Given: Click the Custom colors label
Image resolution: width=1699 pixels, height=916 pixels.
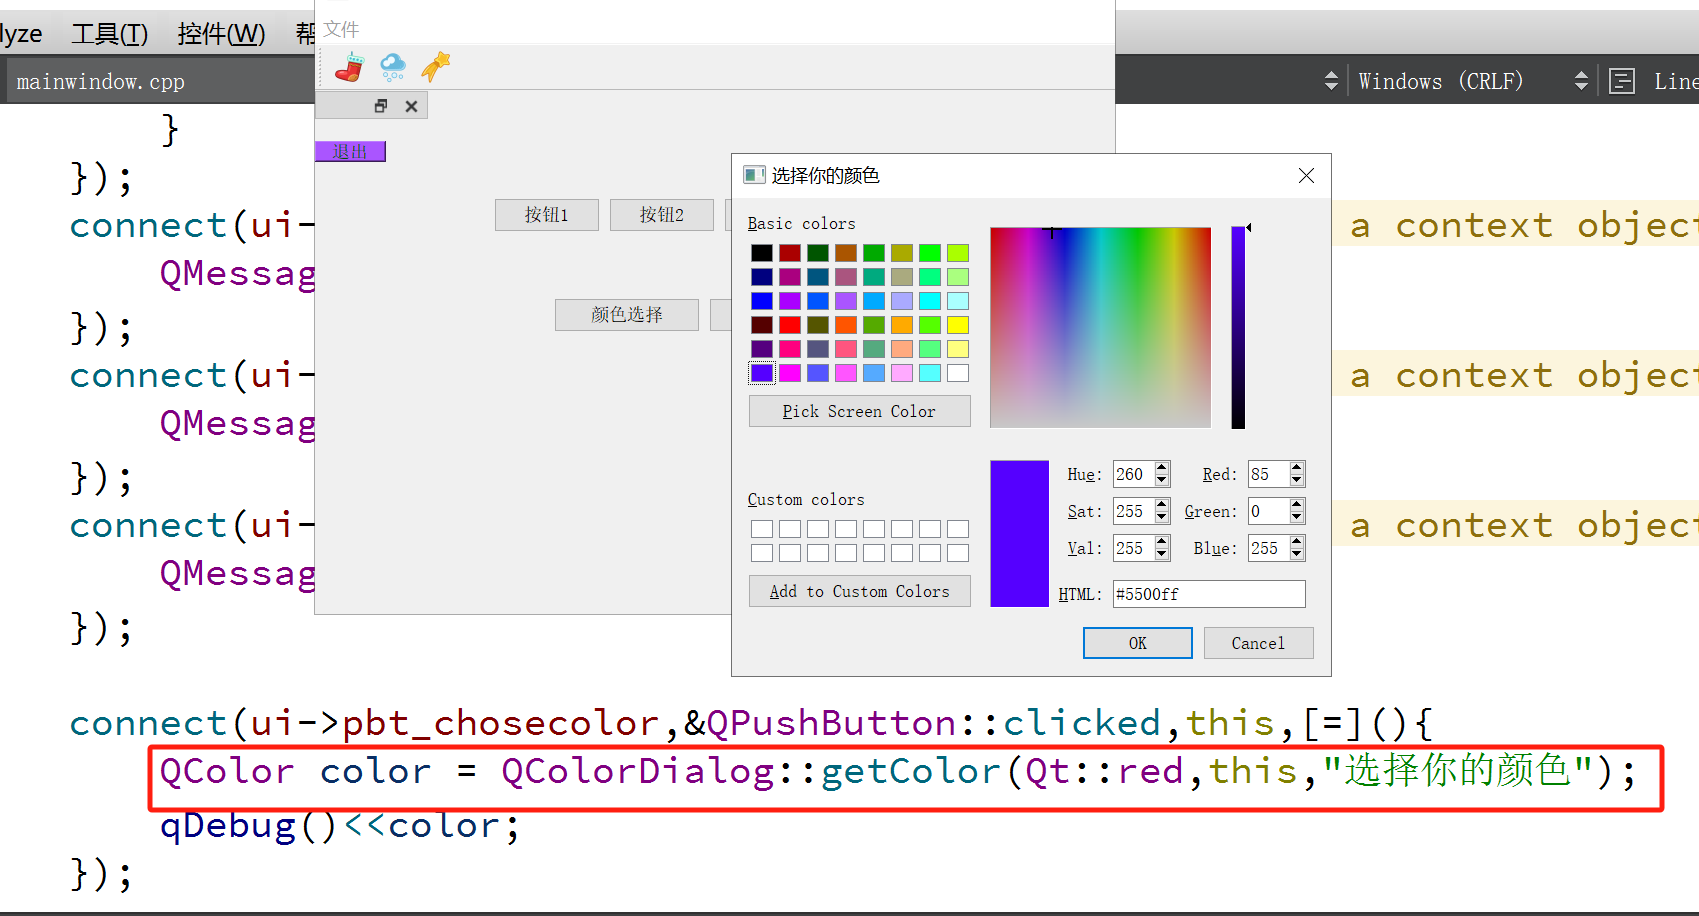Looking at the screenshot, I should coord(806,499).
